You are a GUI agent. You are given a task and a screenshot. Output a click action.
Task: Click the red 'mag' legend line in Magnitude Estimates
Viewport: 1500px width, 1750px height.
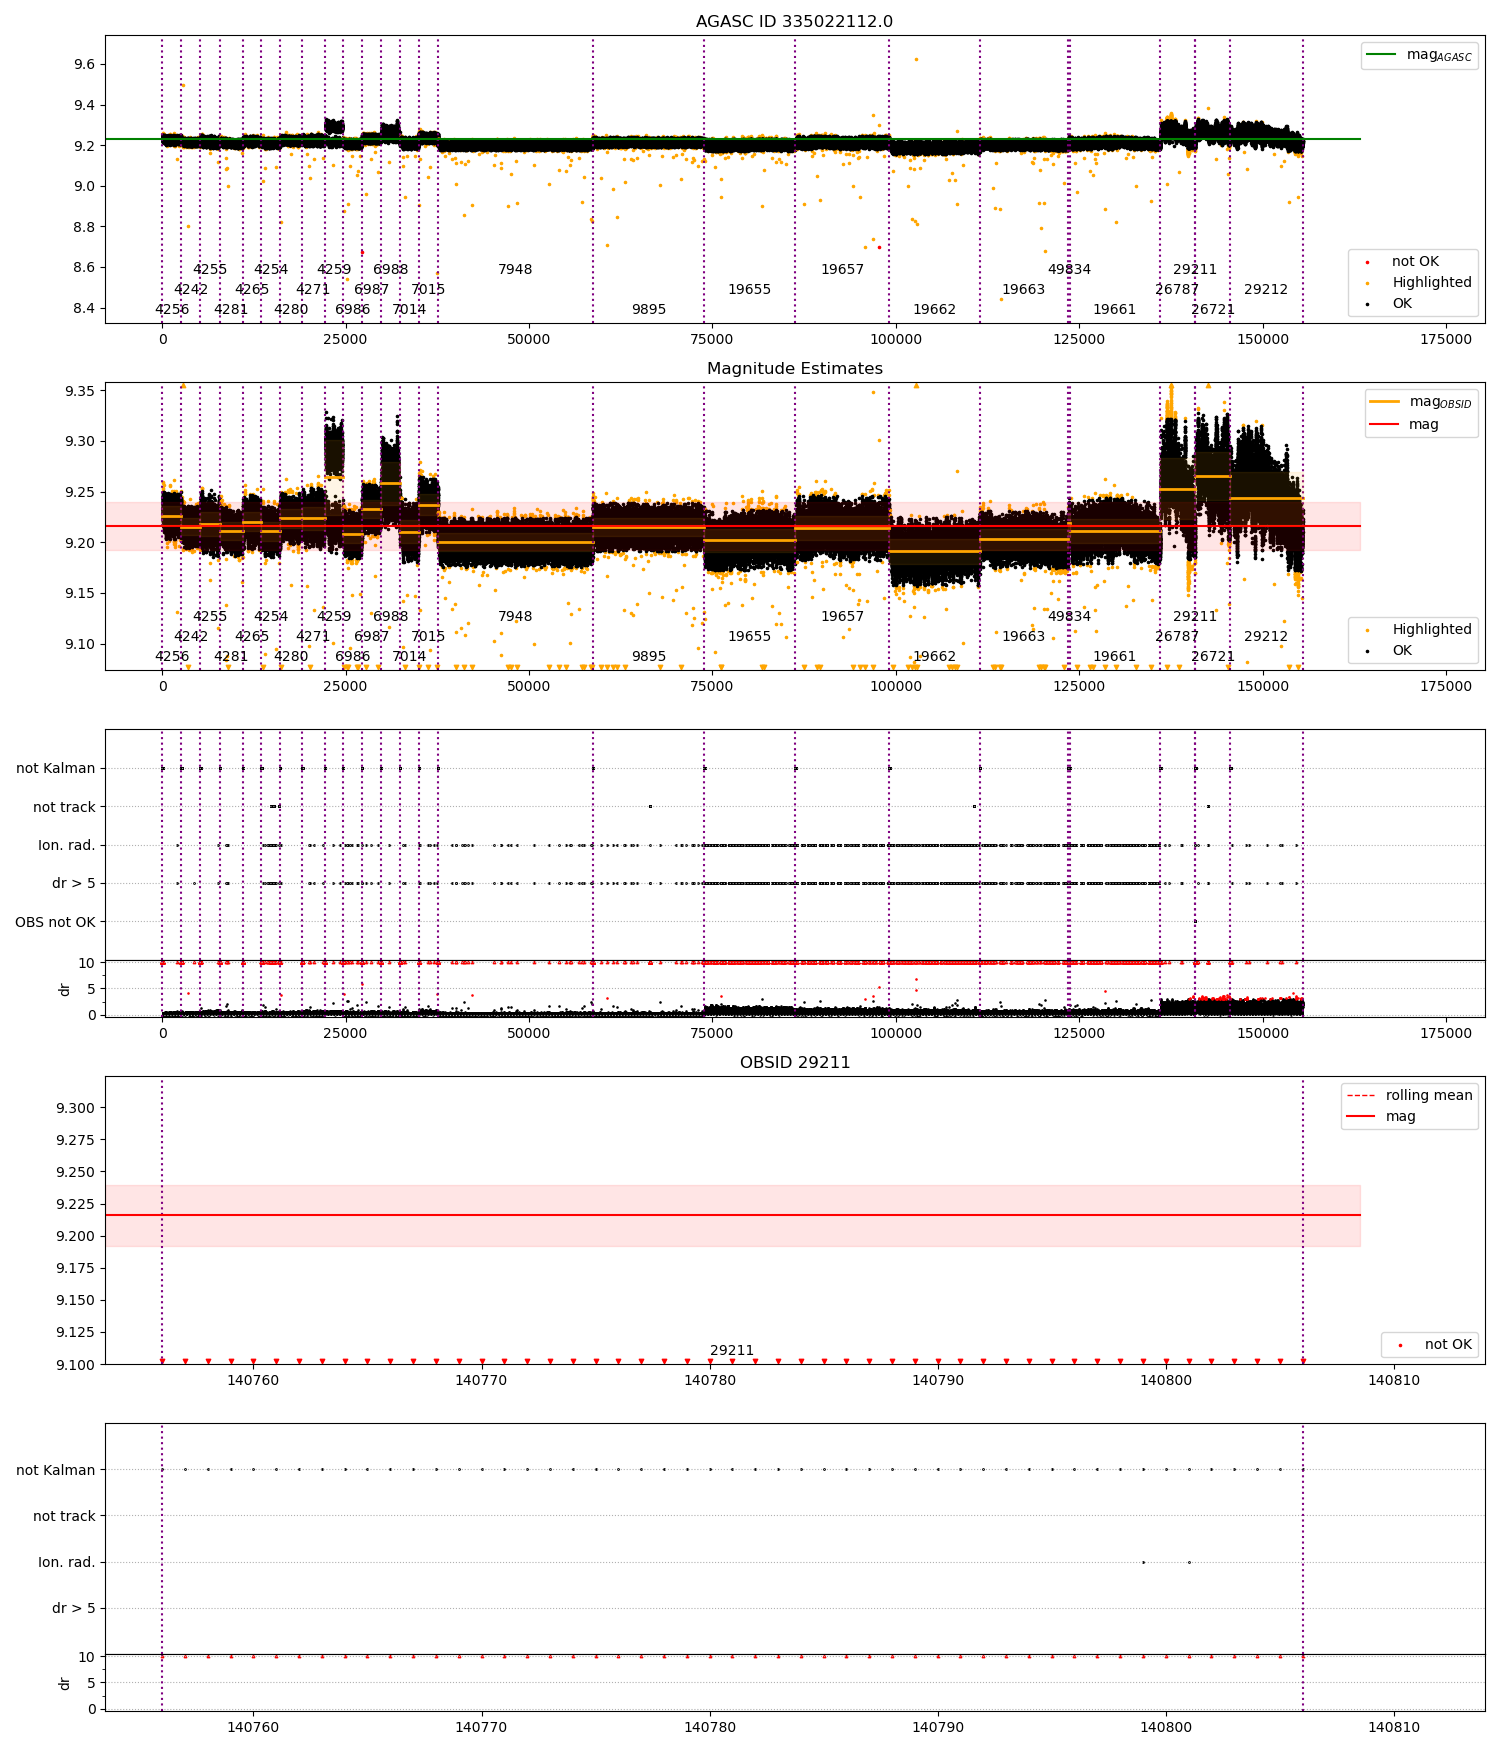(1384, 424)
